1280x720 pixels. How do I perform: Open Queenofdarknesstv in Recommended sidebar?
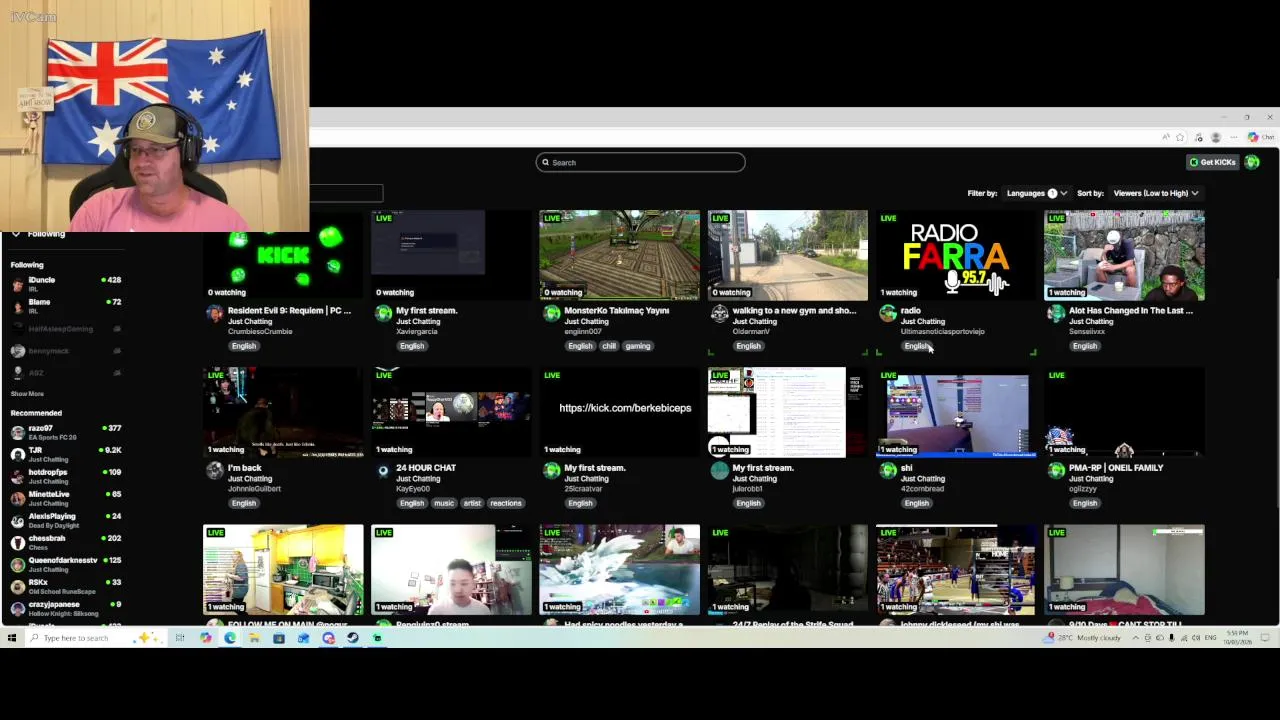pos(65,564)
